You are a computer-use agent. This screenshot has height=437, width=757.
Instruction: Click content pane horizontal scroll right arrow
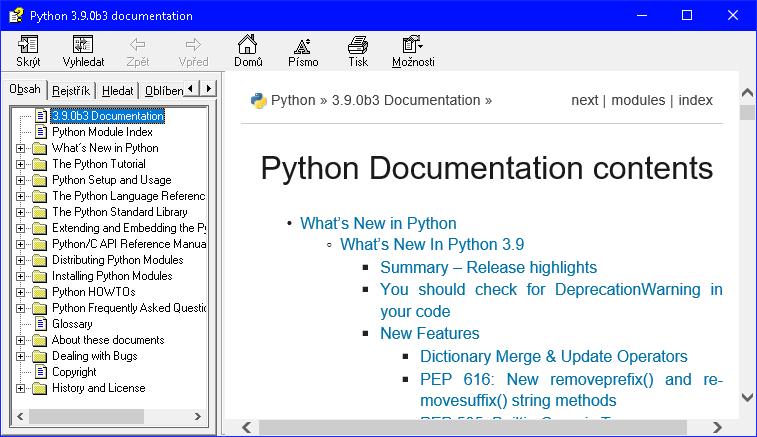point(717,427)
